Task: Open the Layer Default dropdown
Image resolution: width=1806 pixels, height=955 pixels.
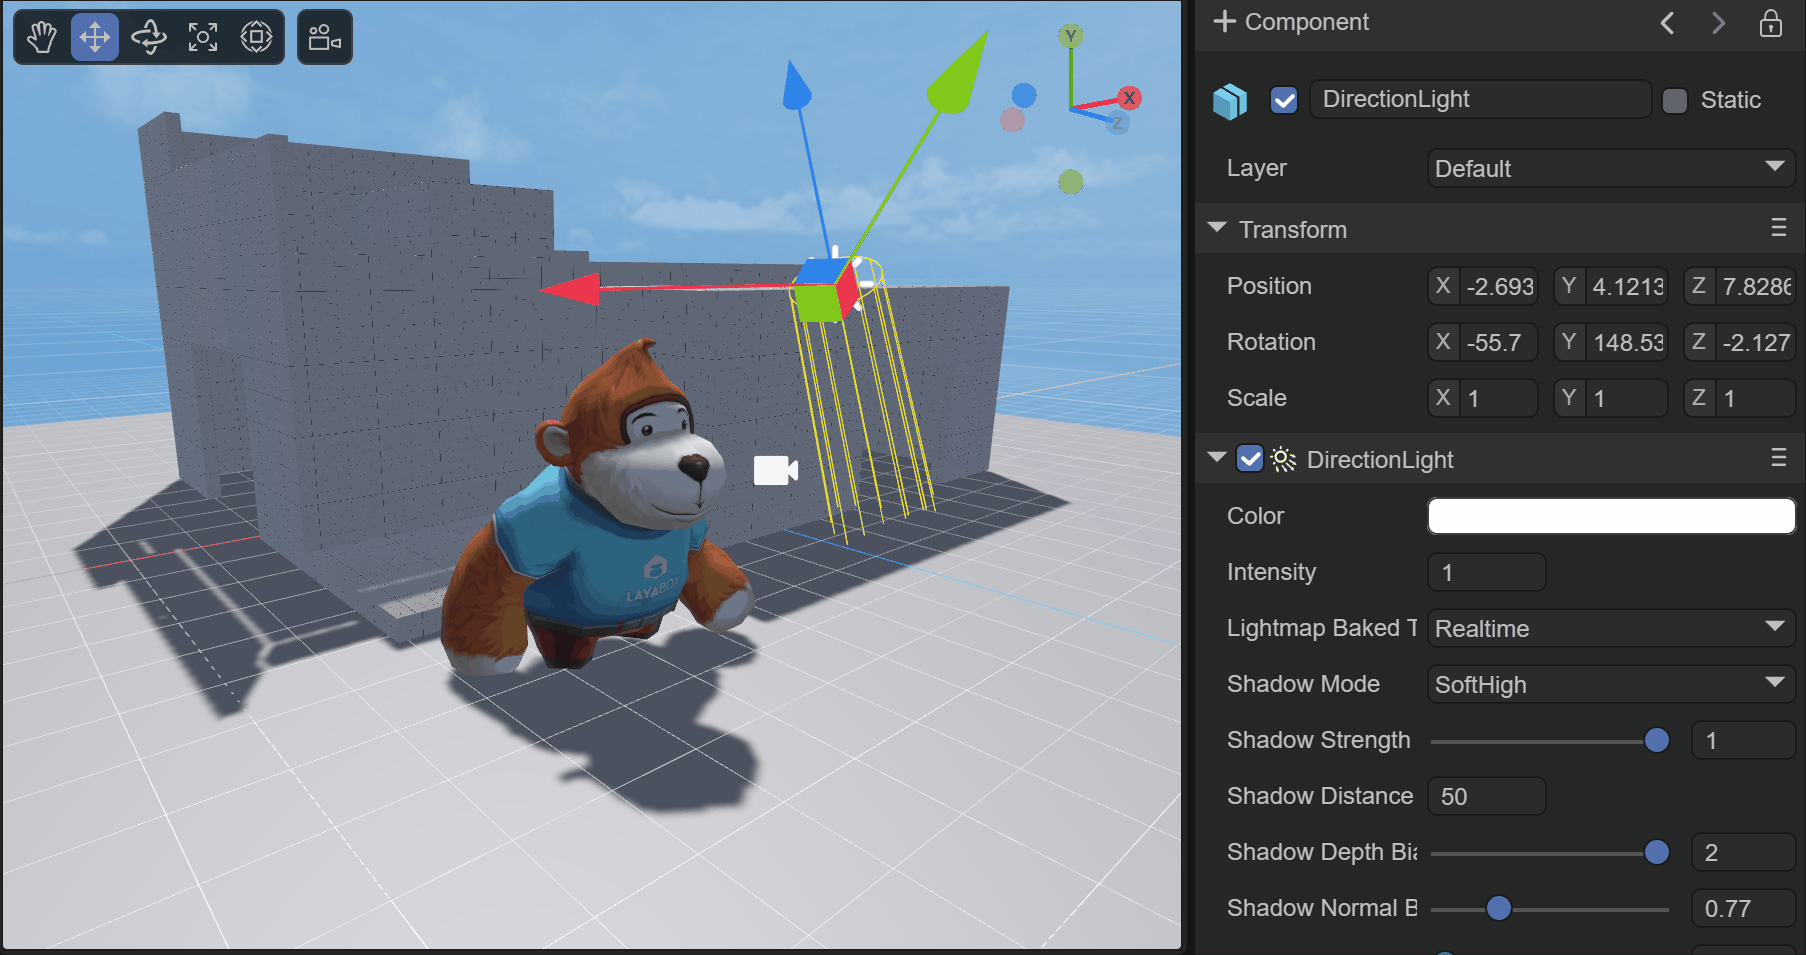Action: pyautogui.click(x=1610, y=168)
